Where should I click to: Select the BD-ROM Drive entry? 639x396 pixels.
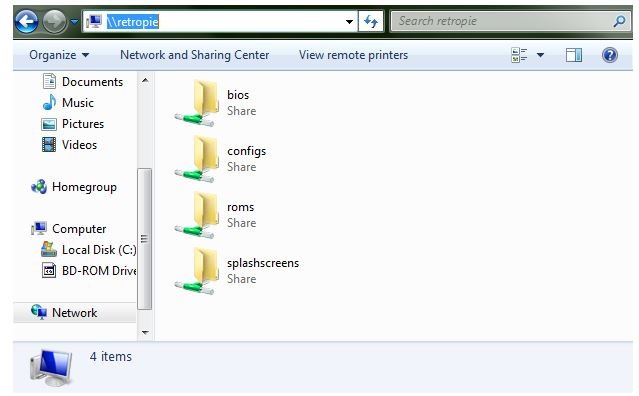pyautogui.click(x=99, y=271)
